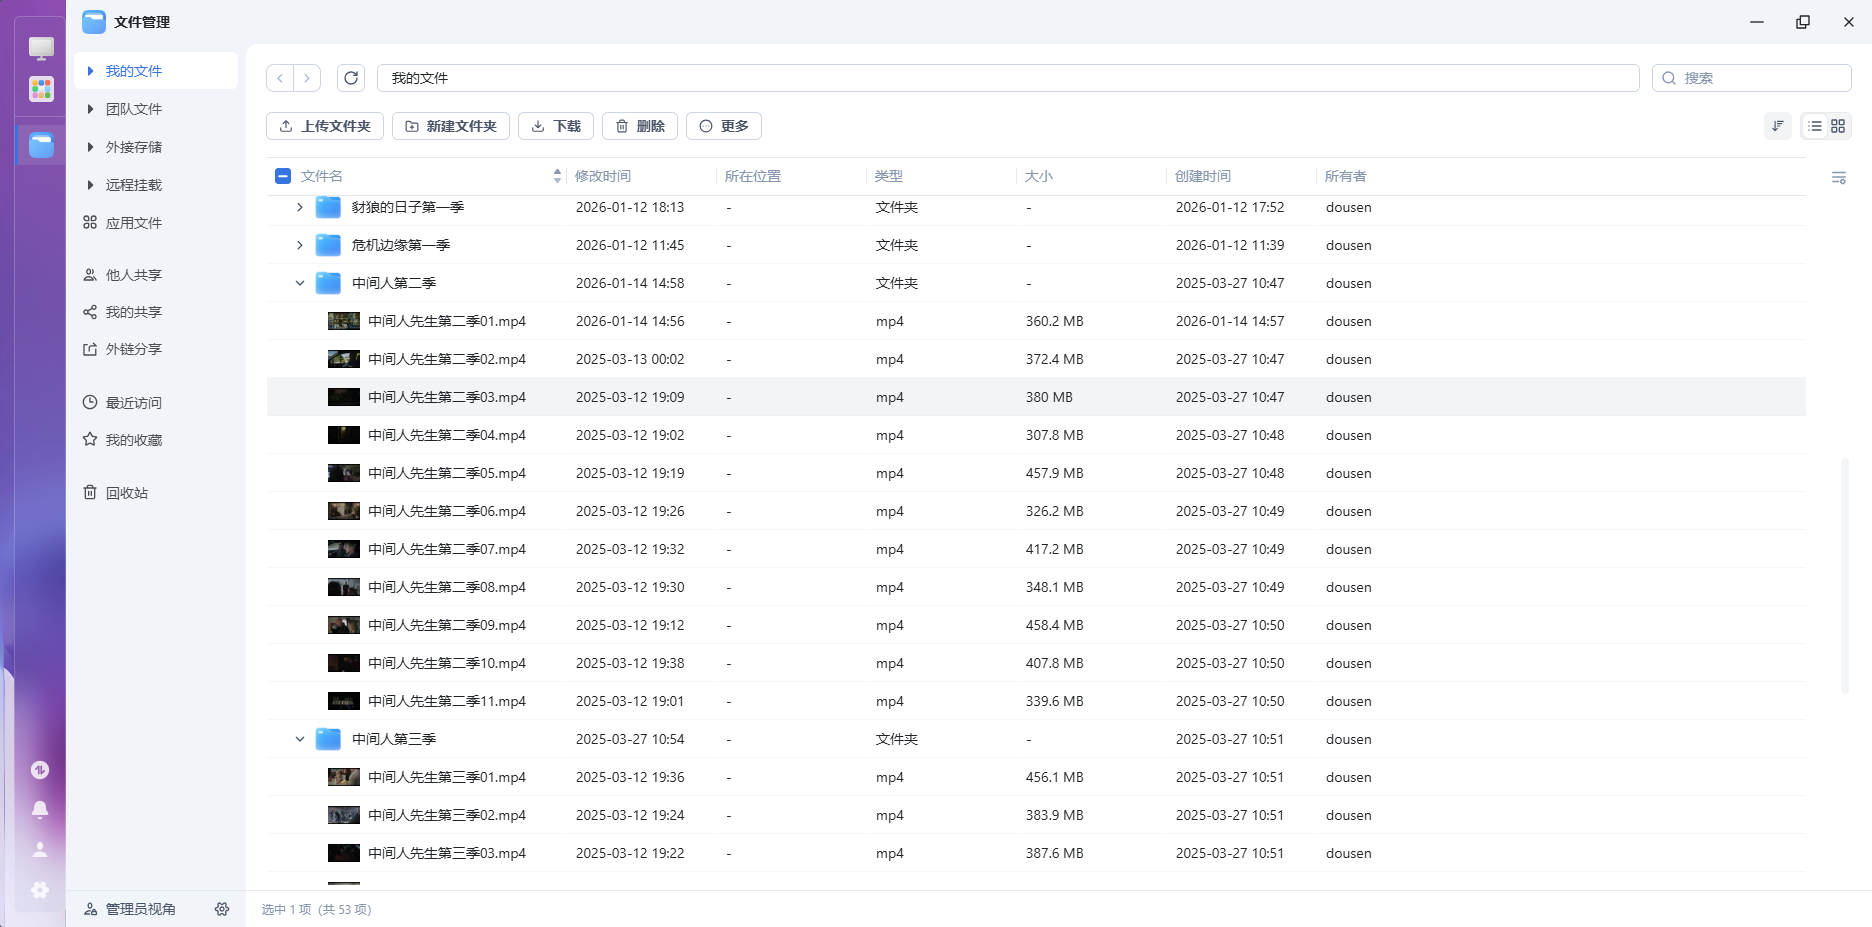
Task: Open 团队文件 in the sidebar
Action: click(x=134, y=108)
